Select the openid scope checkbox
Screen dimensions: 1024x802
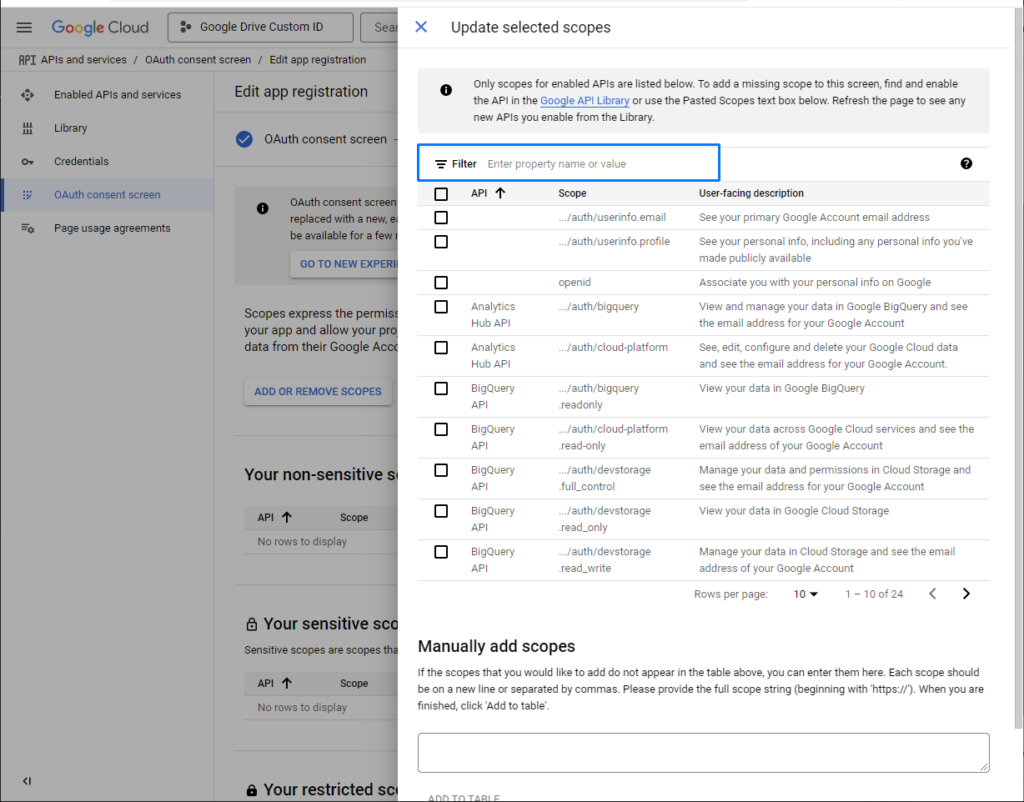click(x=441, y=283)
